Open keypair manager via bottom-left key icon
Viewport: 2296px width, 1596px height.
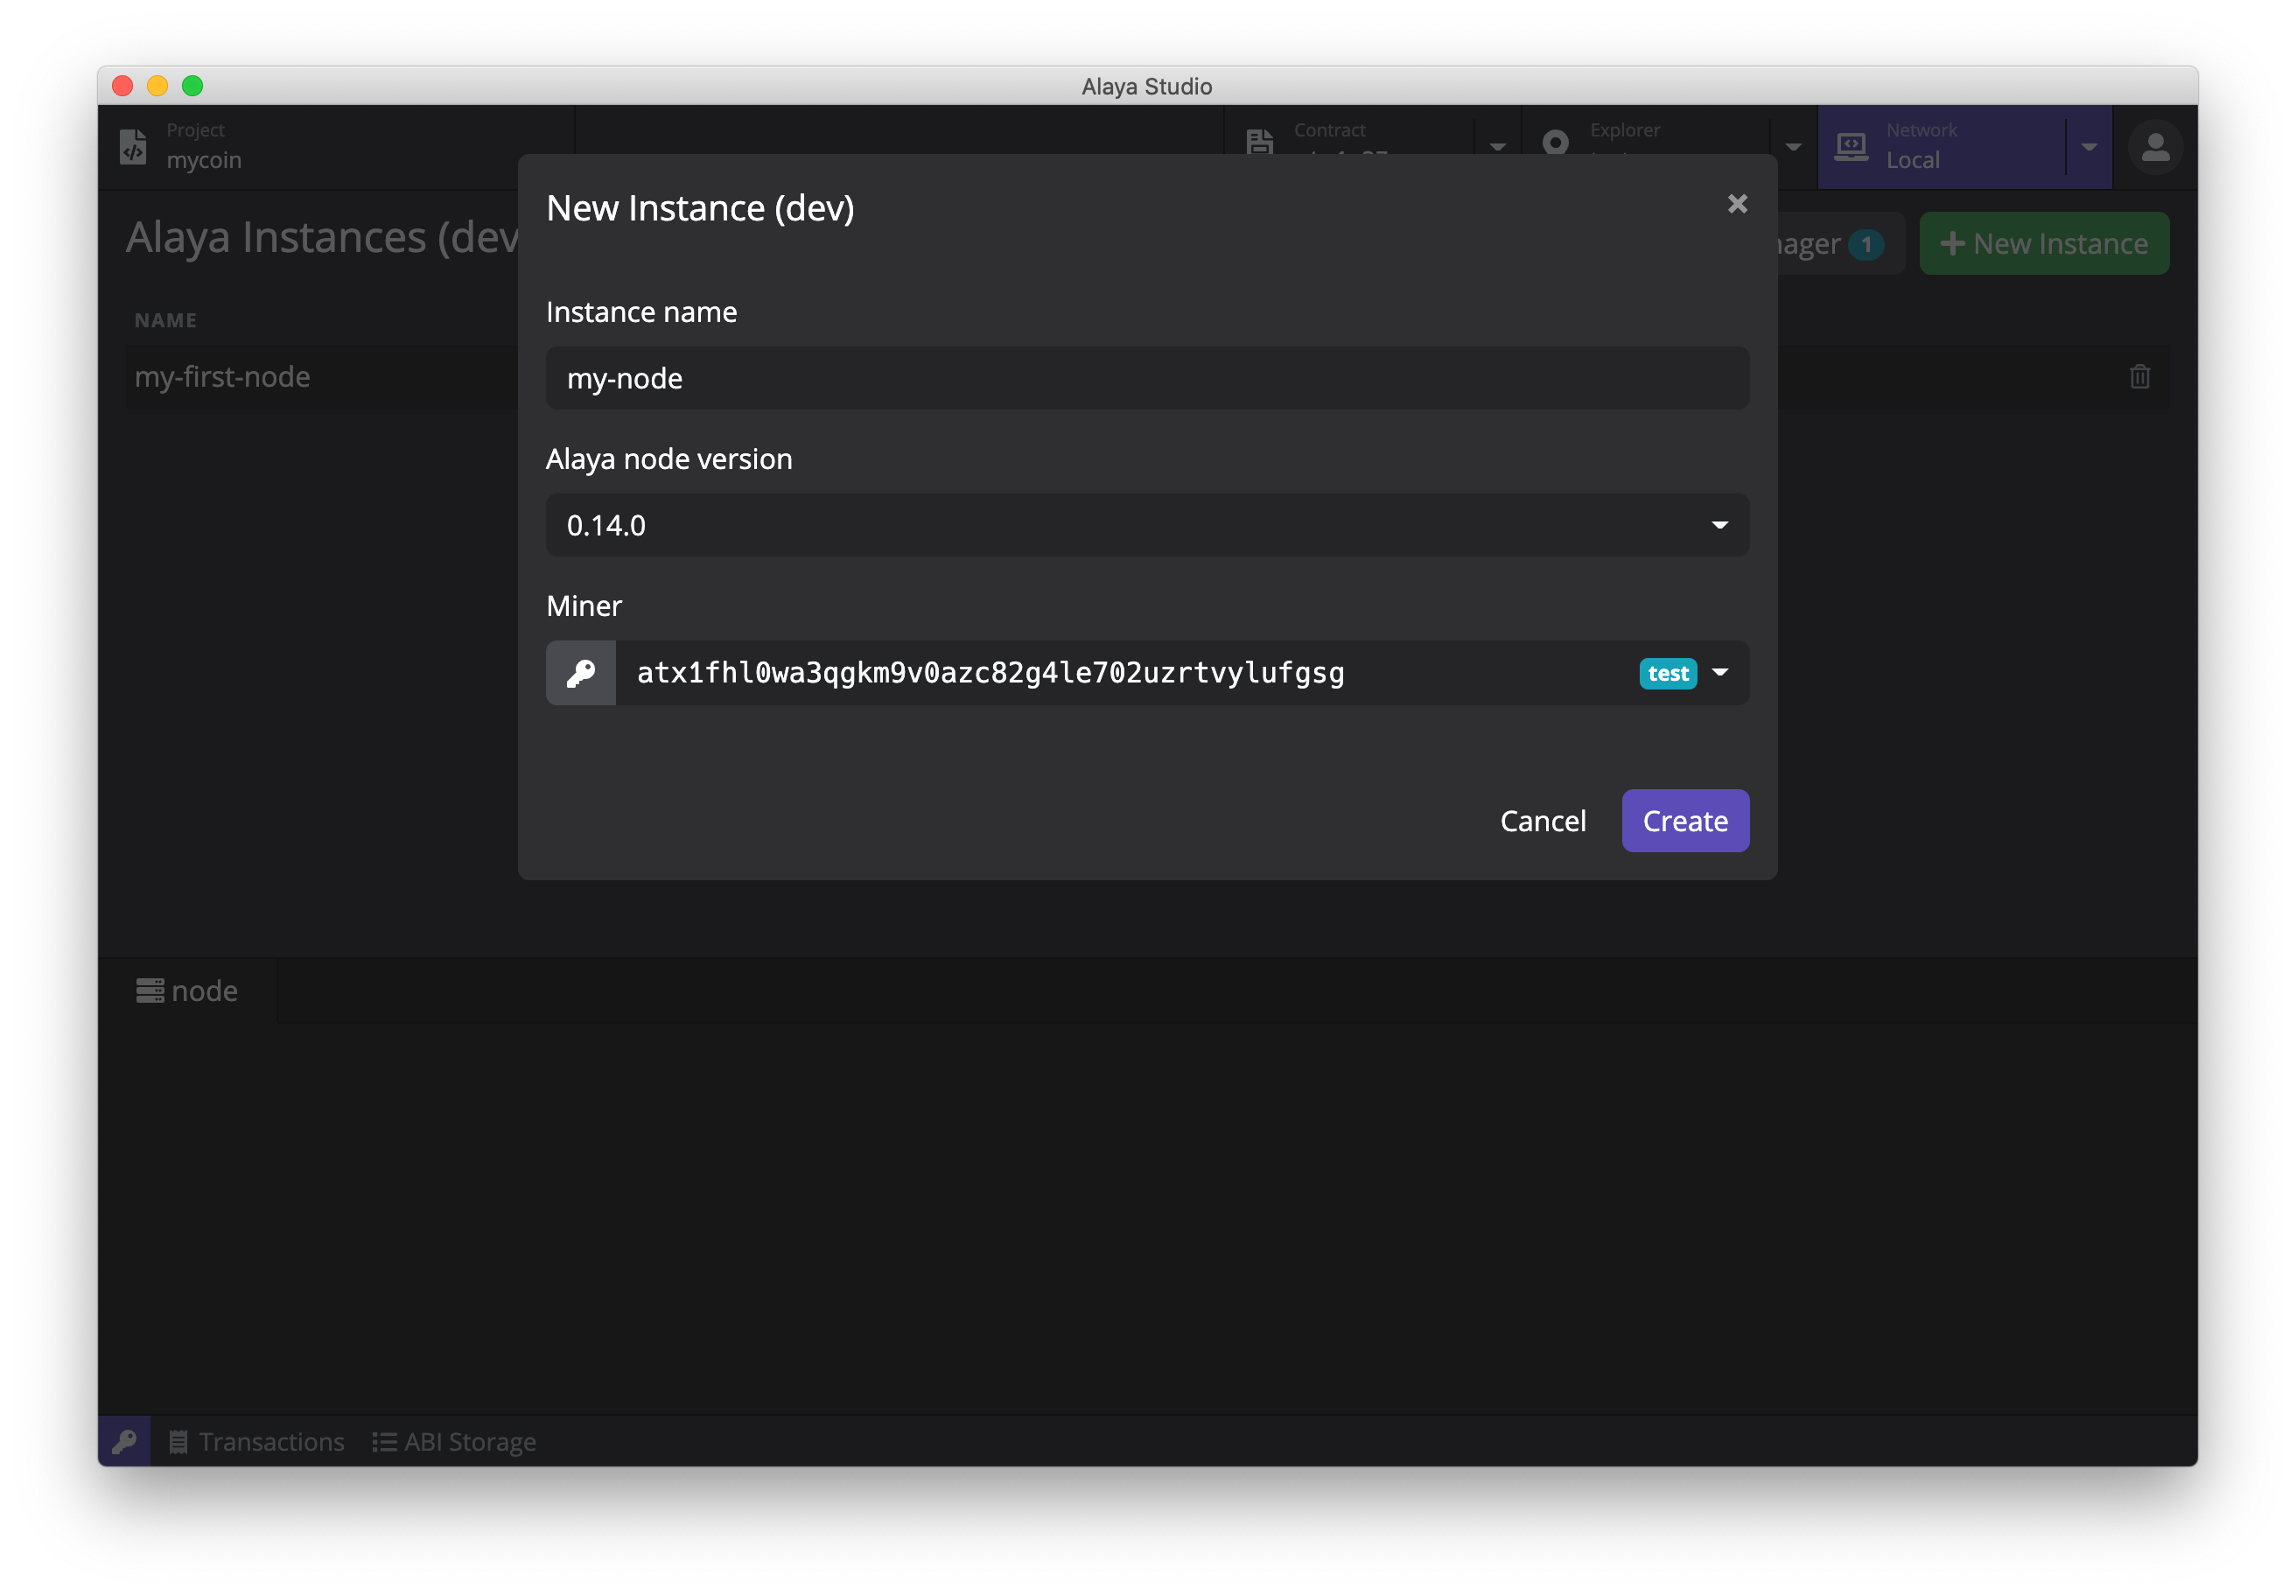[125, 1441]
